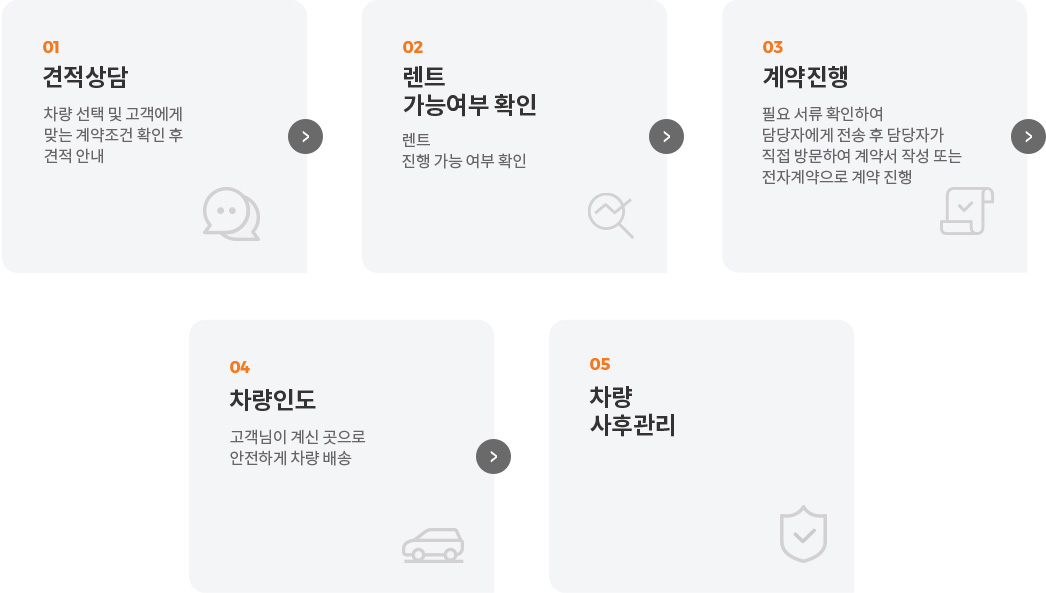Select the 차량 사후관리 heading

pyautogui.click(x=632, y=411)
